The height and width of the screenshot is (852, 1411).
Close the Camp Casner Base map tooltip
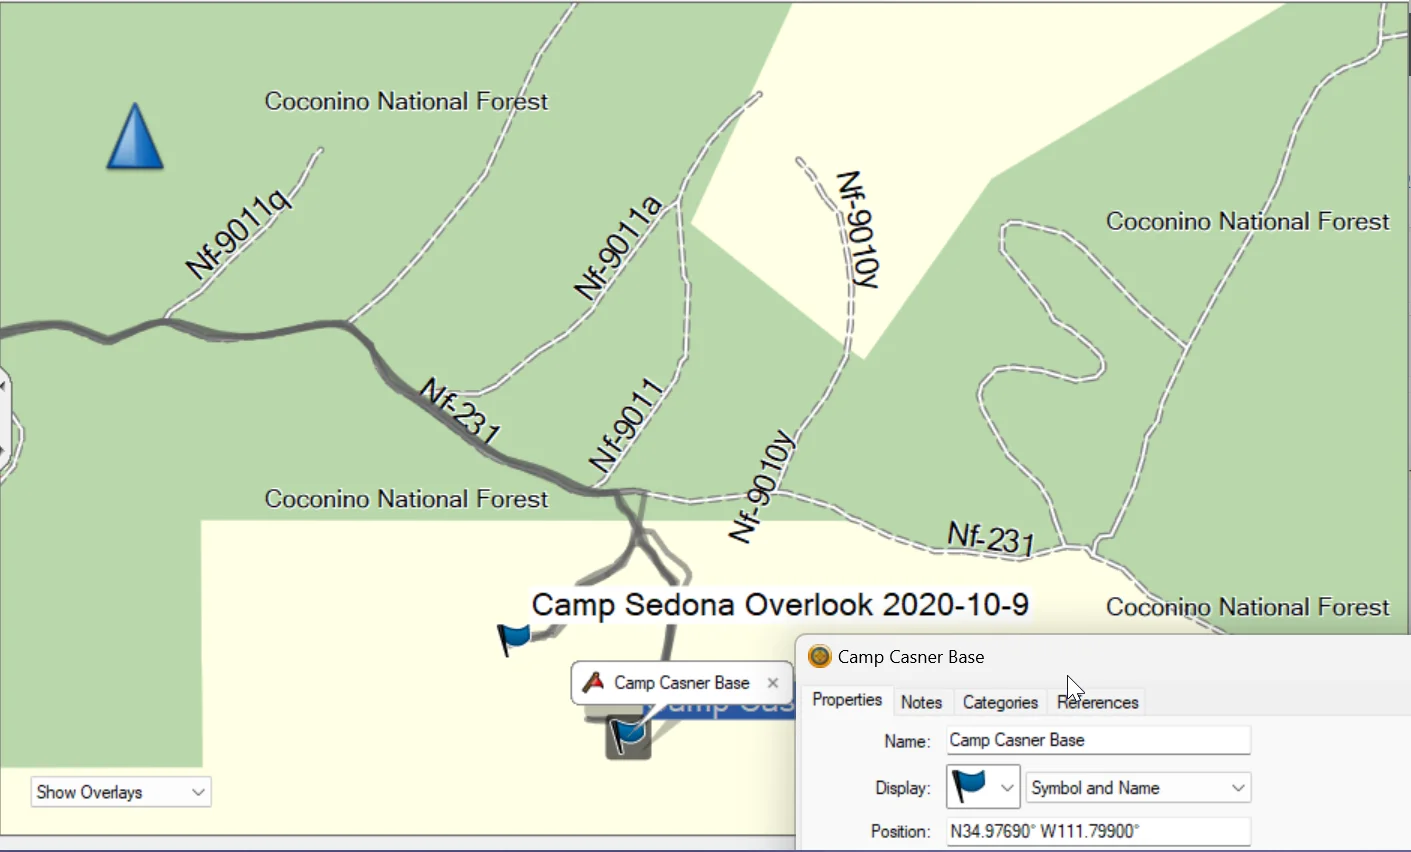click(x=772, y=683)
